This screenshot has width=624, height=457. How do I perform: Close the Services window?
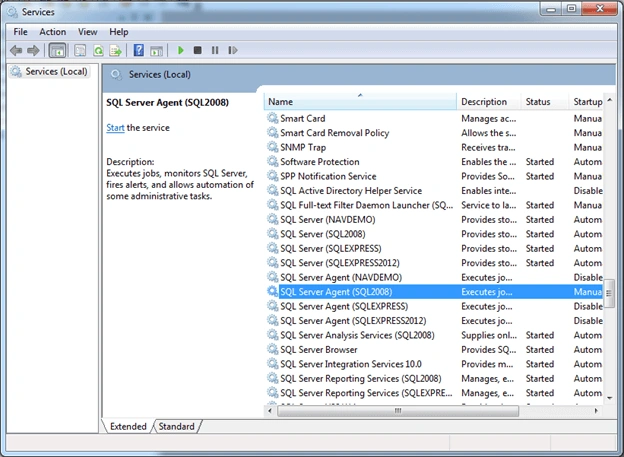[x=599, y=9]
